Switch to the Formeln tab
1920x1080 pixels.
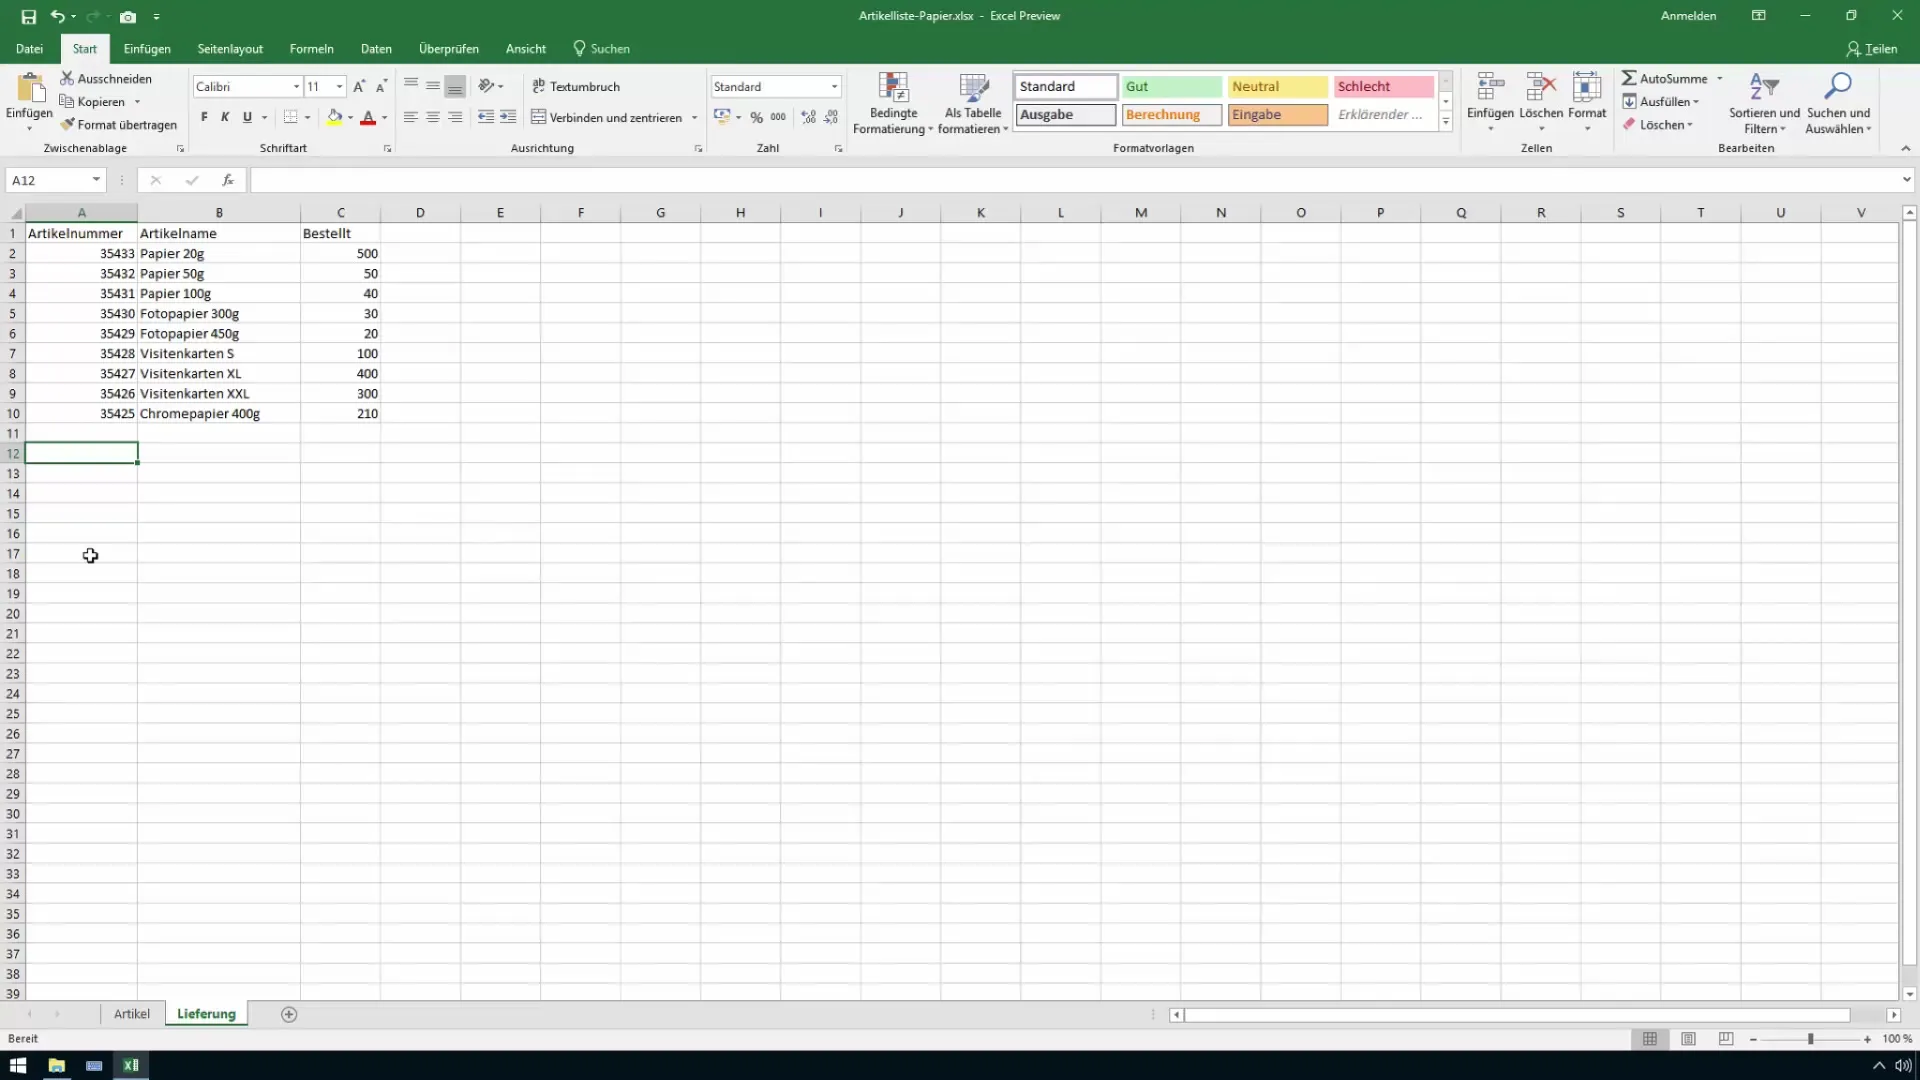click(311, 48)
